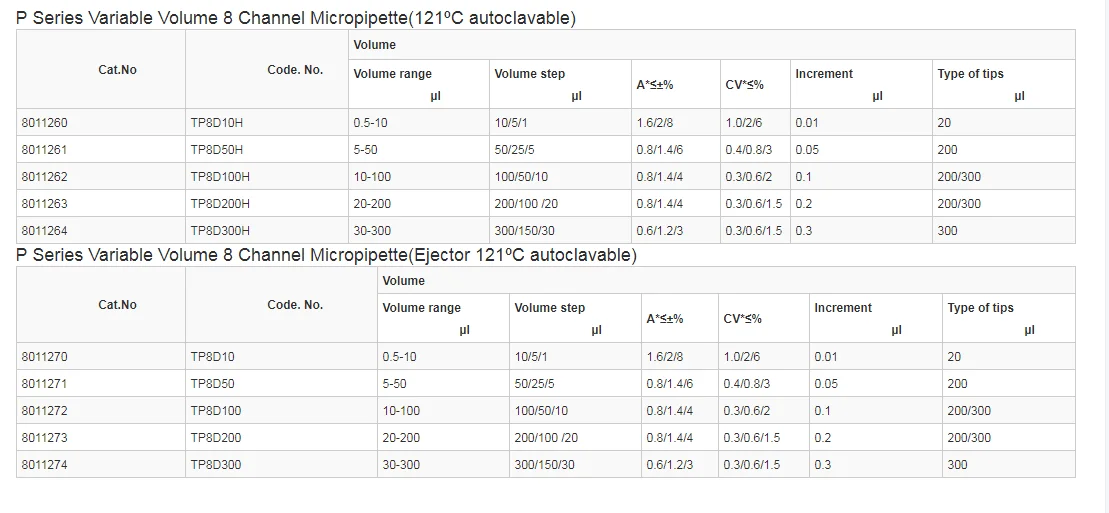This screenshot has height=513, width=1109.
Task: Select catalog number 8011273
Action: [x=44, y=438]
